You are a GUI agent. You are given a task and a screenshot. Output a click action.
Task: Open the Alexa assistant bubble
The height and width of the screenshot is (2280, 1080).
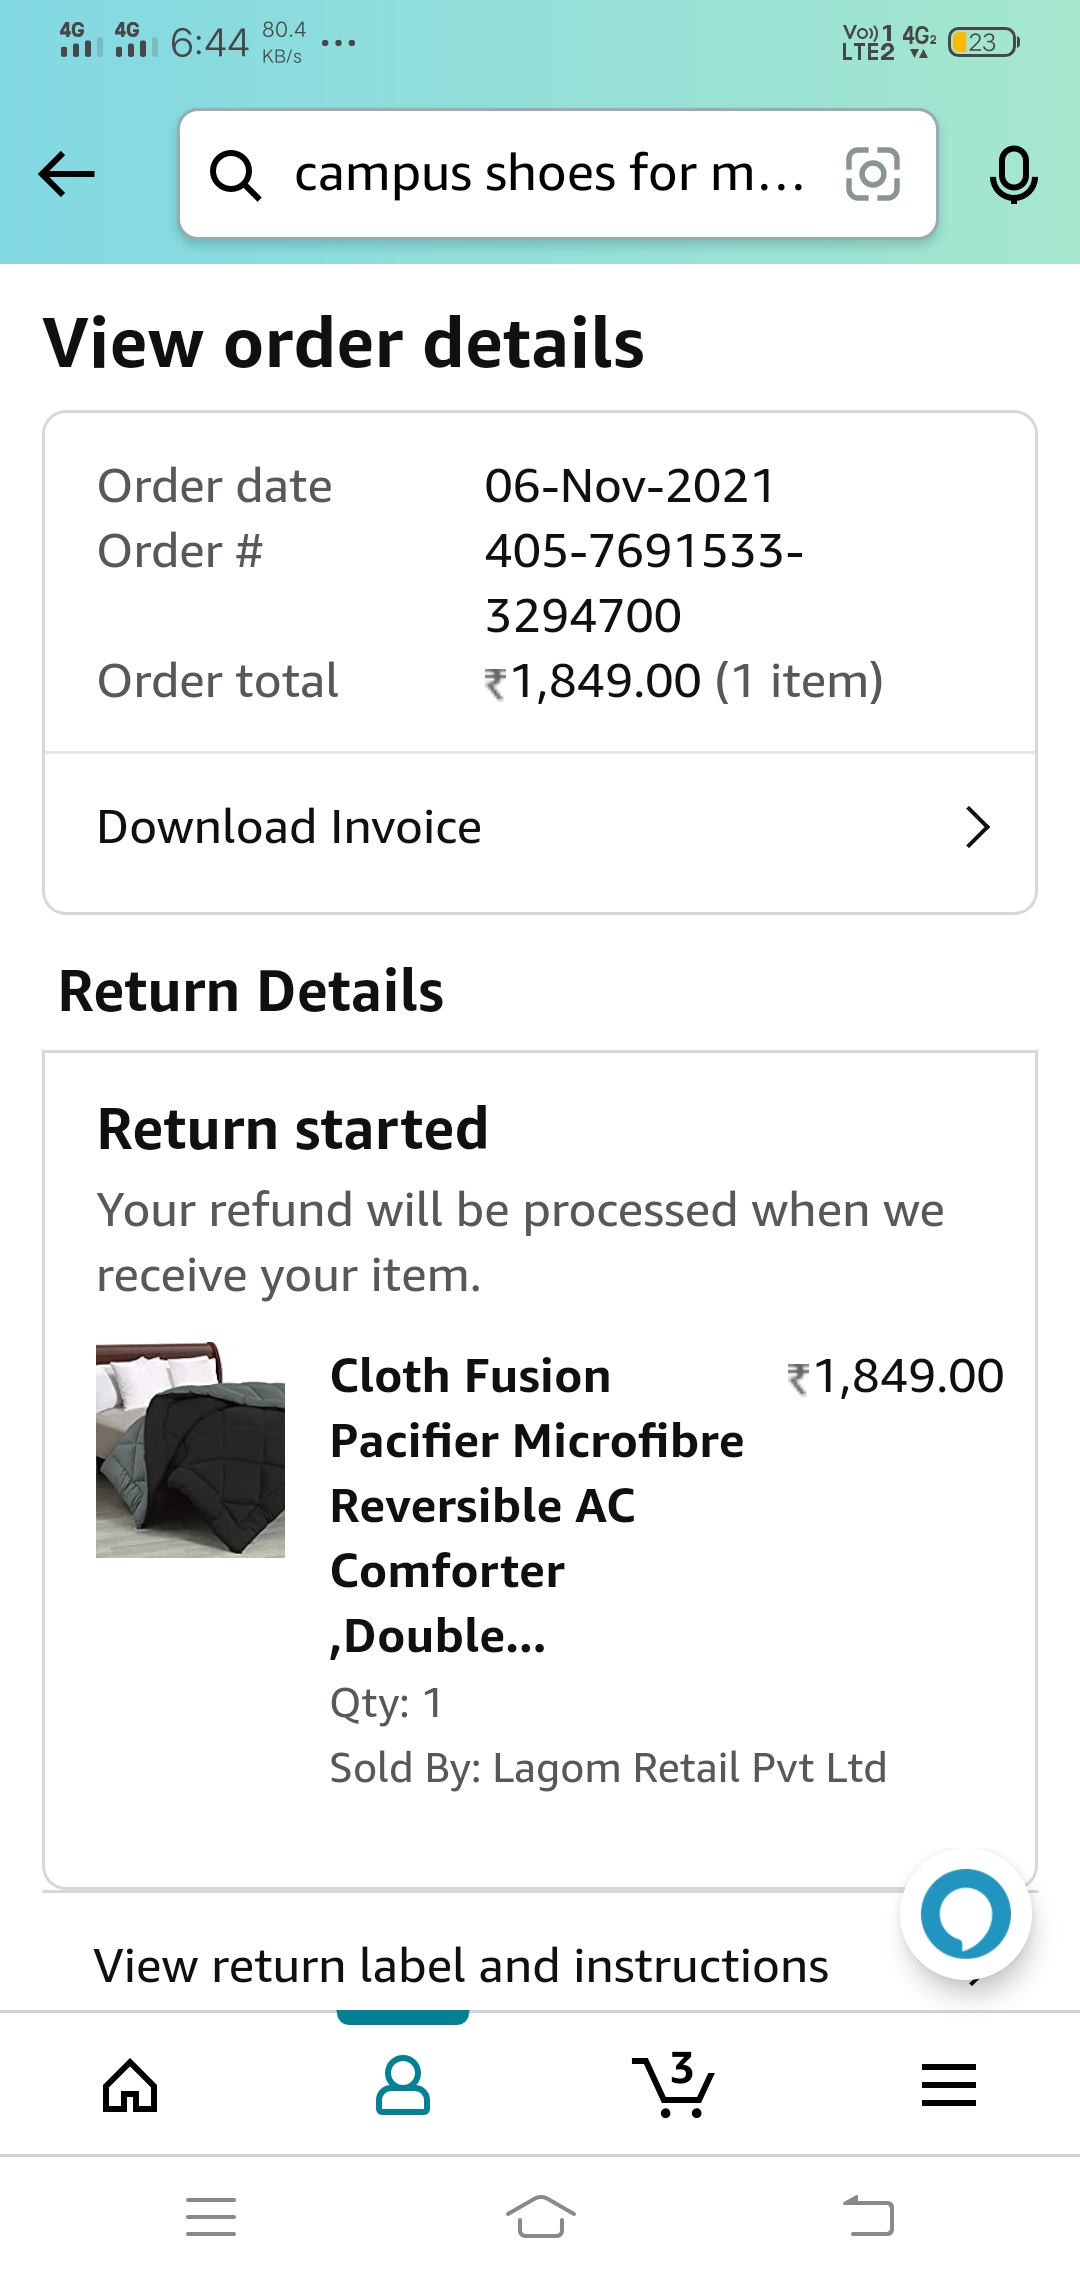point(965,1914)
